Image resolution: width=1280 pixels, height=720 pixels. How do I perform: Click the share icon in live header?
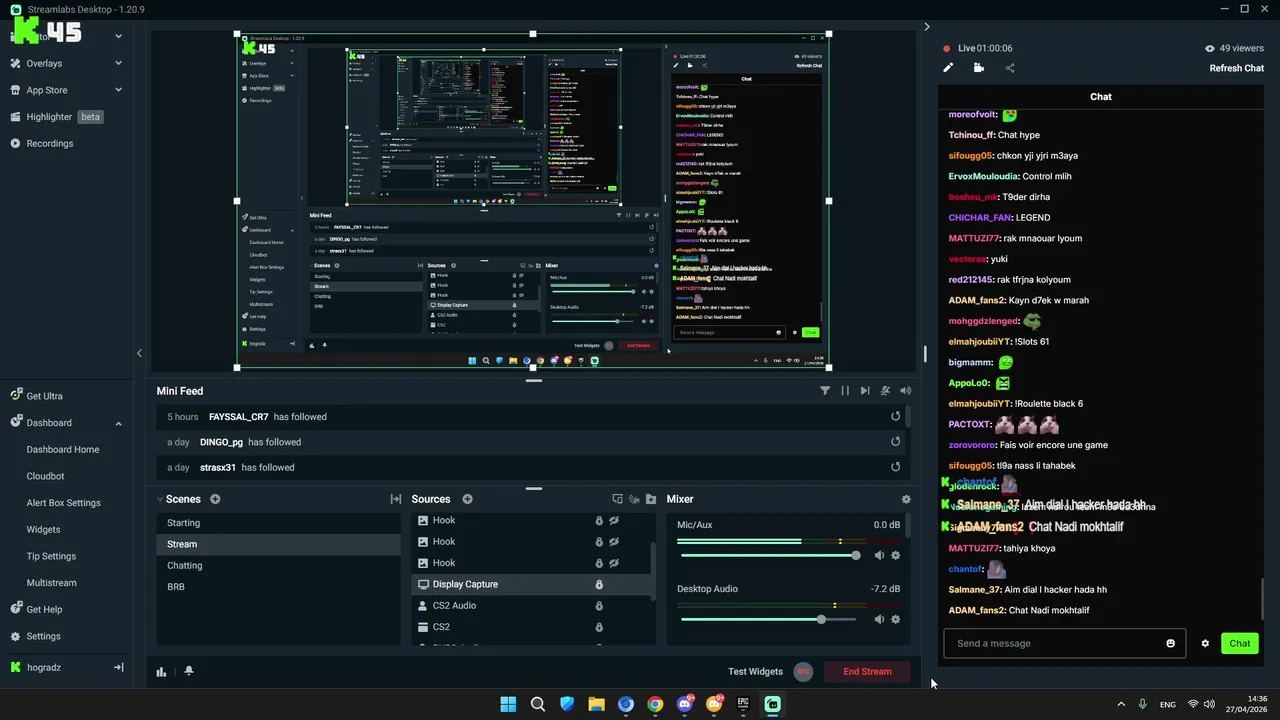click(1009, 68)
